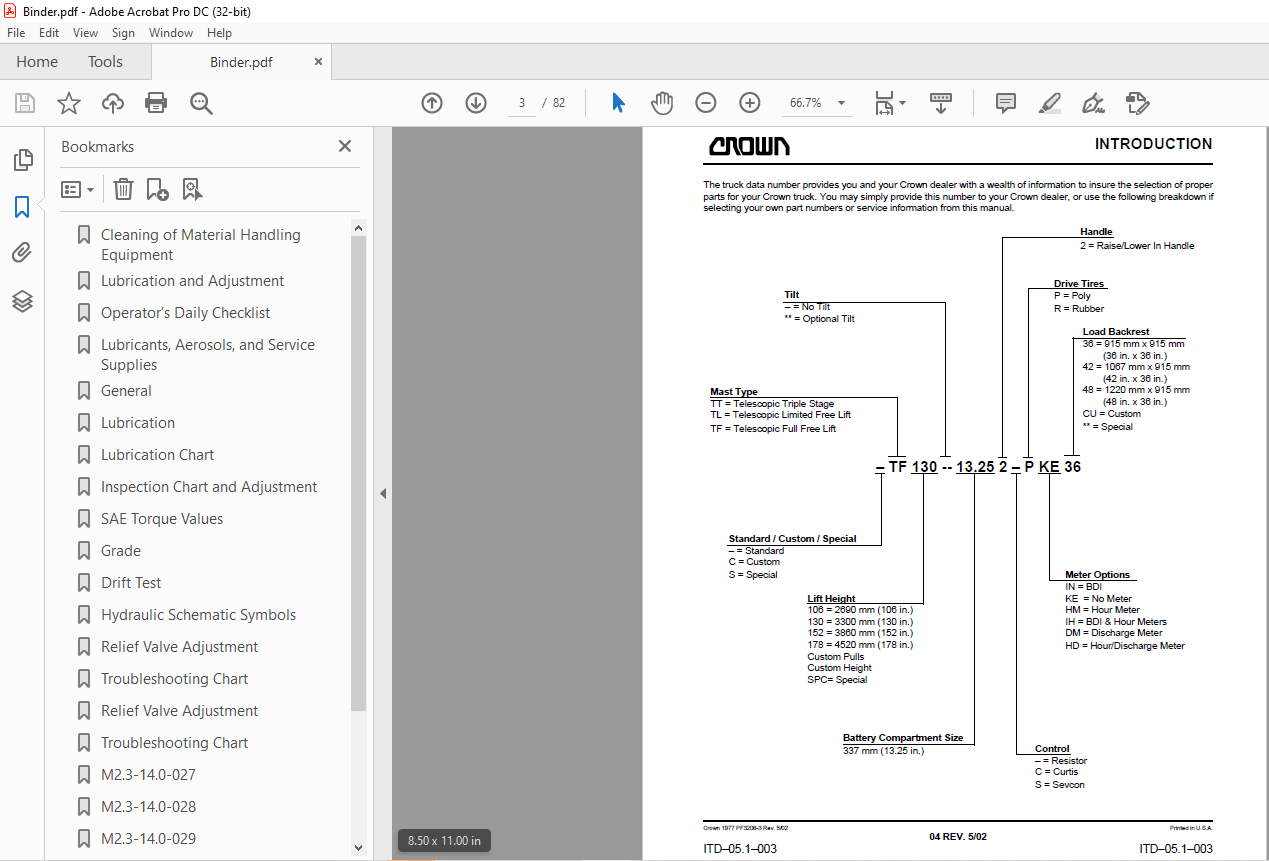Zoom in with the plus icon
This screenshot has width=1269, height=861.
[750, 103]
